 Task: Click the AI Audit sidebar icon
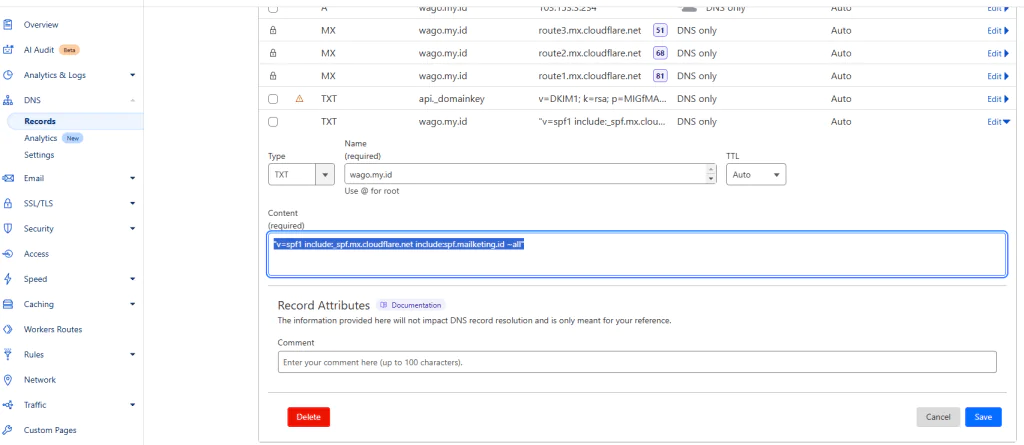[x=8, y=49]
